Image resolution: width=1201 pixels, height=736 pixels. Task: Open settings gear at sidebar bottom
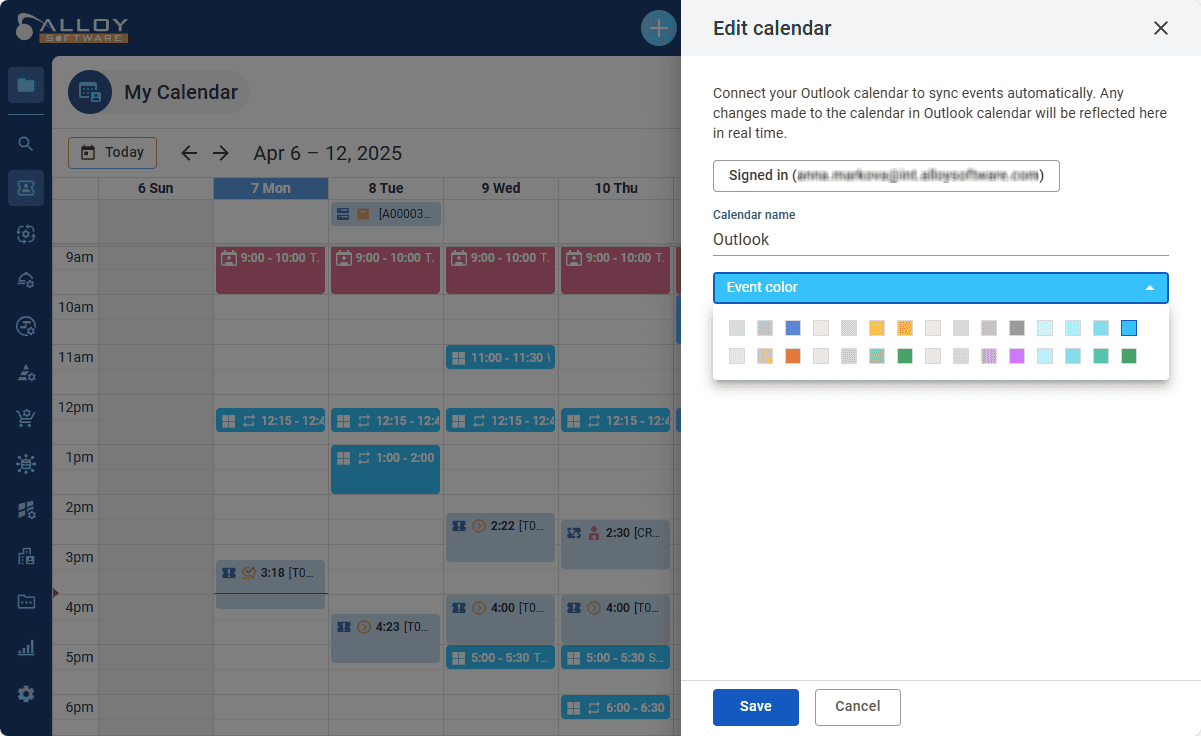[26, 693]
